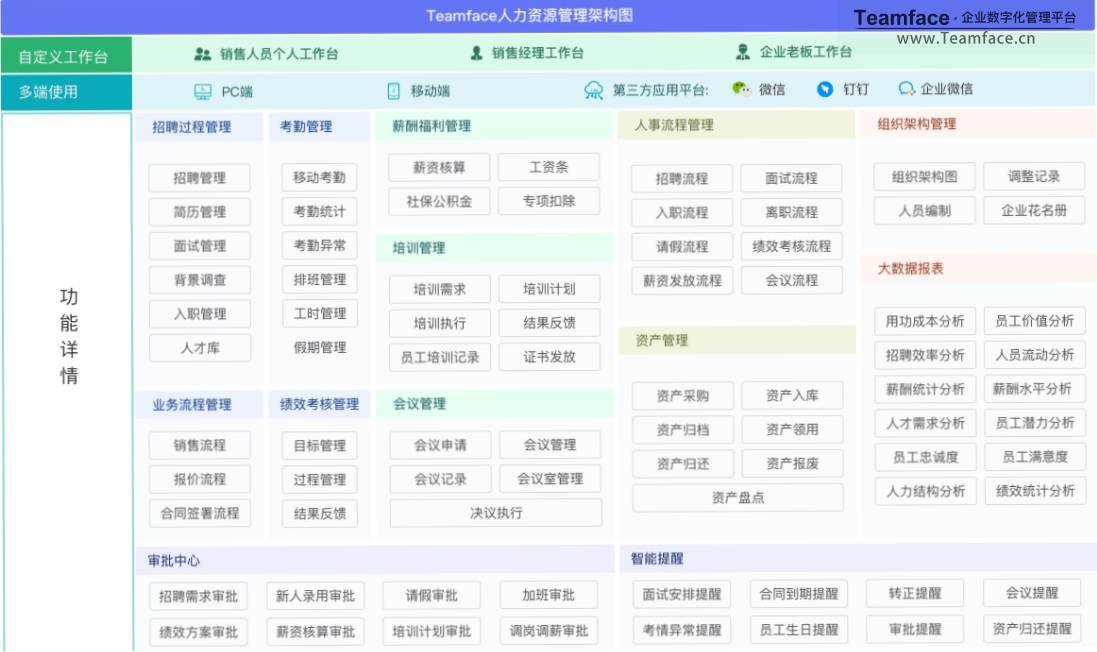
Task: Click the 绩效统计分析 button
Action: pos(1035,491)
